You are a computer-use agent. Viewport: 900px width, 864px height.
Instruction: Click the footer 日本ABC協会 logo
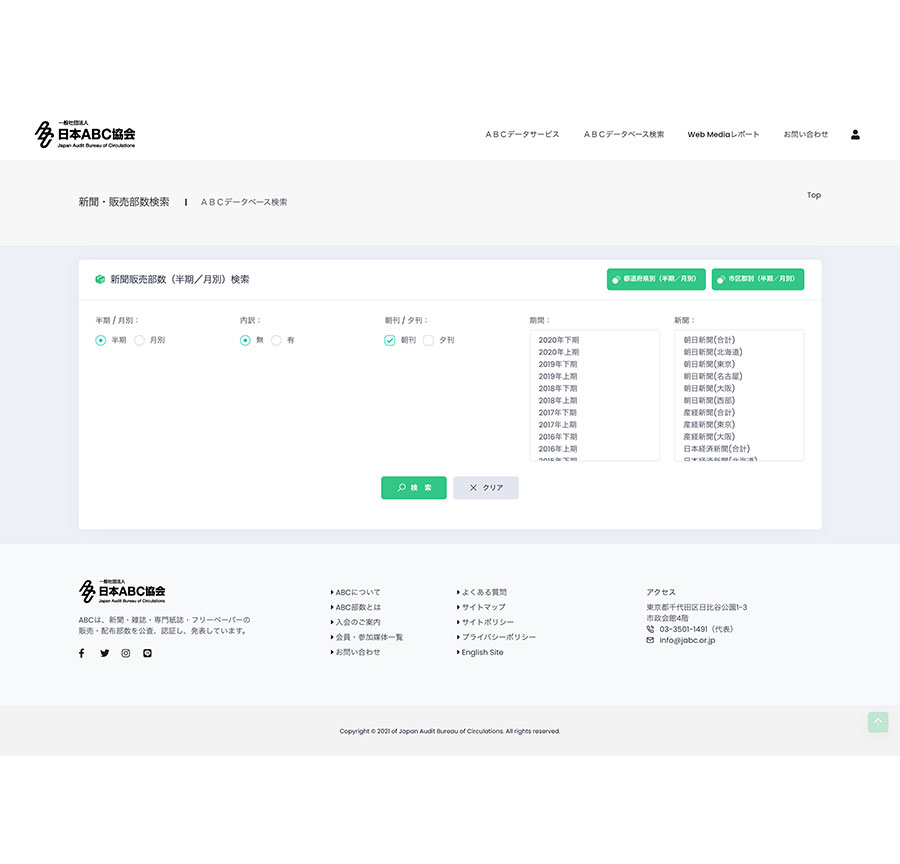pyautogui.click(x=122, y=591)
